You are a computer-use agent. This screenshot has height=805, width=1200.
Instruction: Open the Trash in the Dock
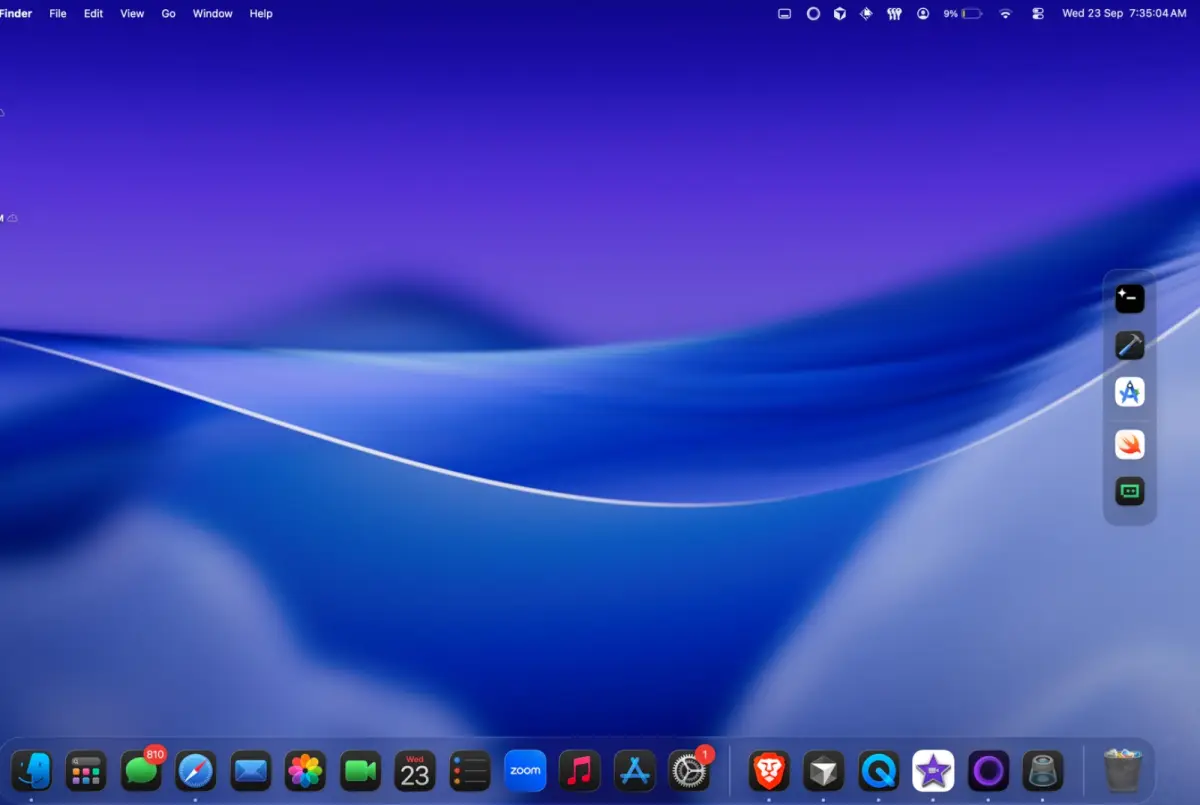[1122, 771]
